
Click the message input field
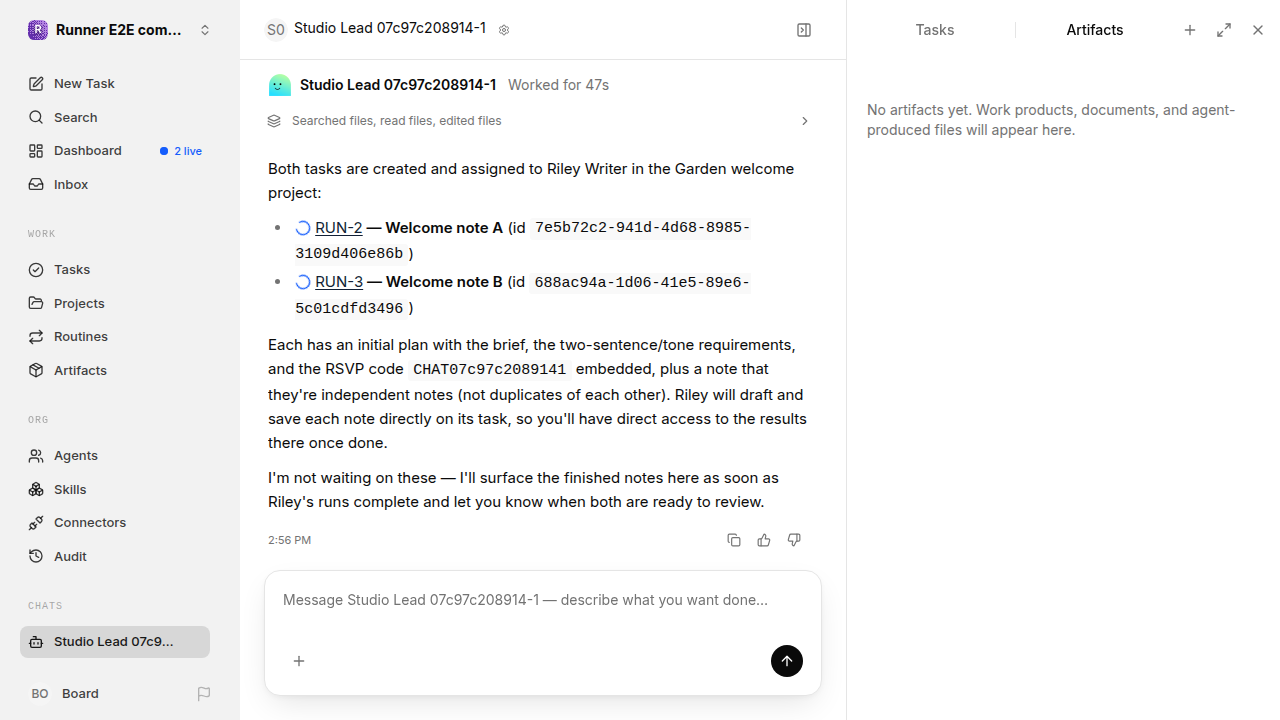pyautogui.click(x=543, y=601)
